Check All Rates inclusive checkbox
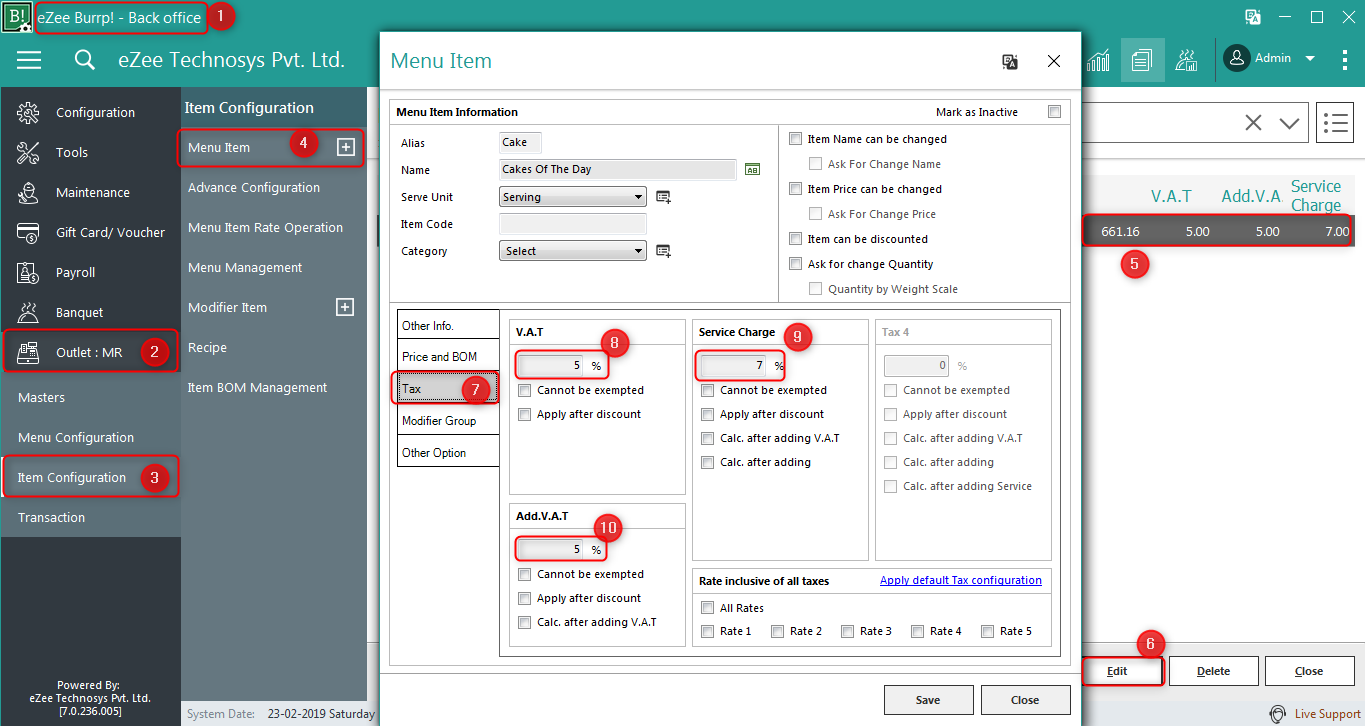Viewport: 1365px width, 726px height. 707,608
